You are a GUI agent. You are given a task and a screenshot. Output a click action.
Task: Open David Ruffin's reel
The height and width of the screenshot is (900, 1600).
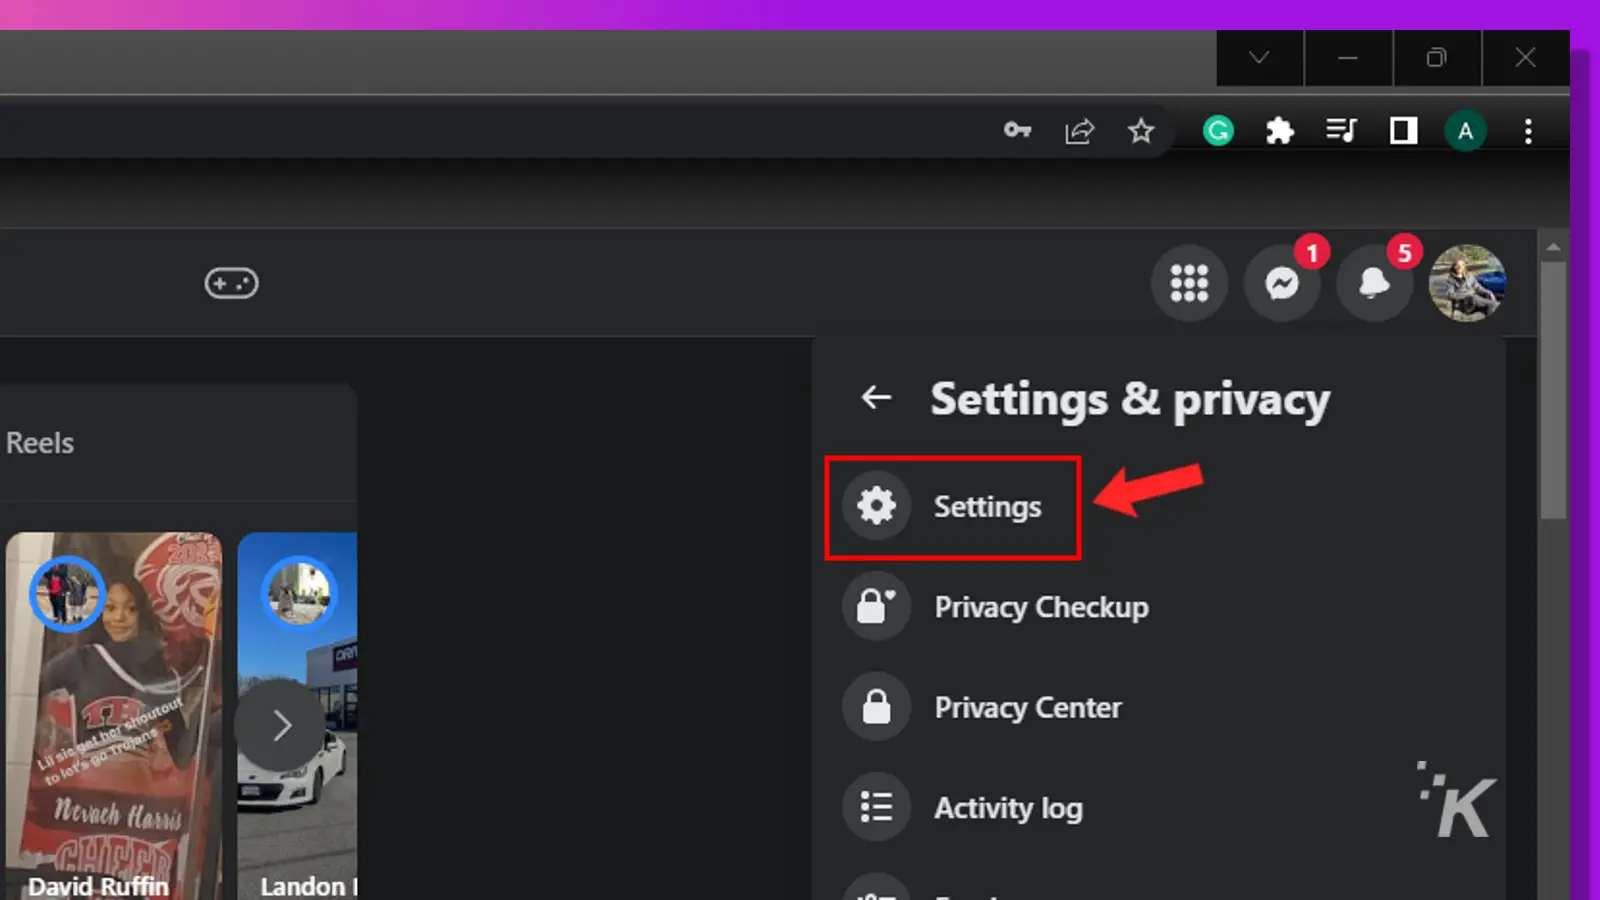113,716
